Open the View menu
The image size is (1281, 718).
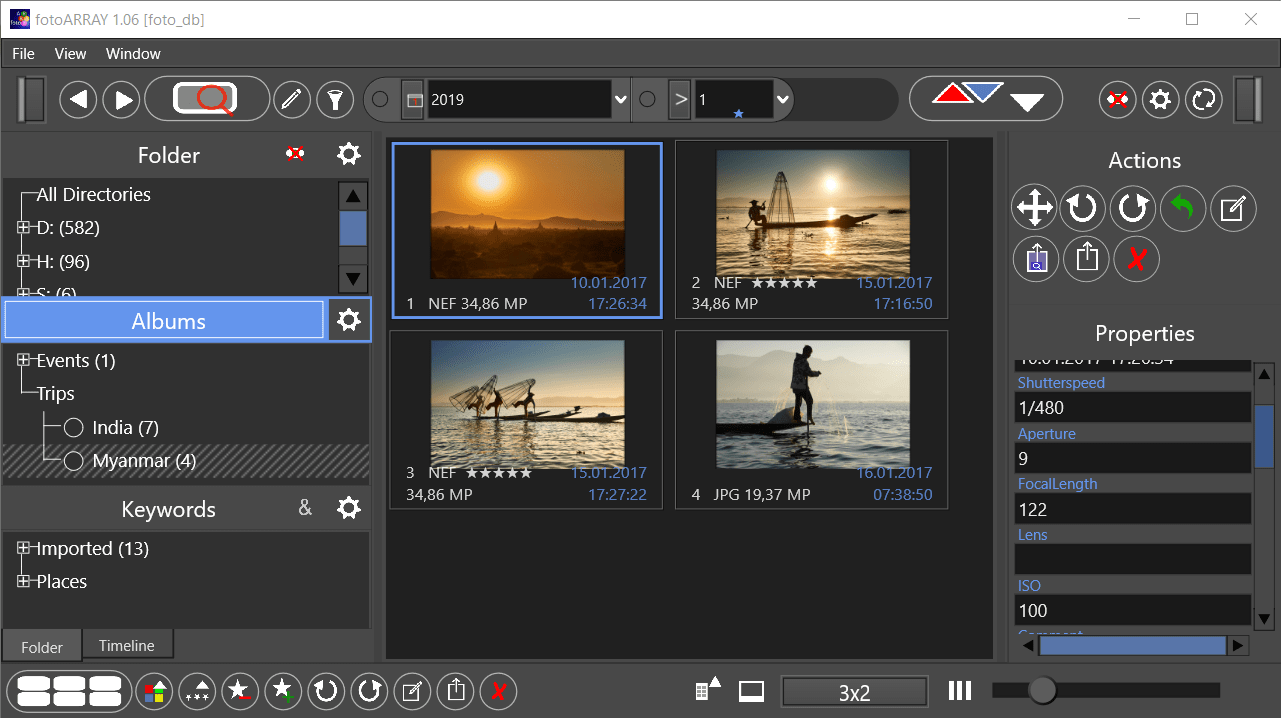click(70, 54)
